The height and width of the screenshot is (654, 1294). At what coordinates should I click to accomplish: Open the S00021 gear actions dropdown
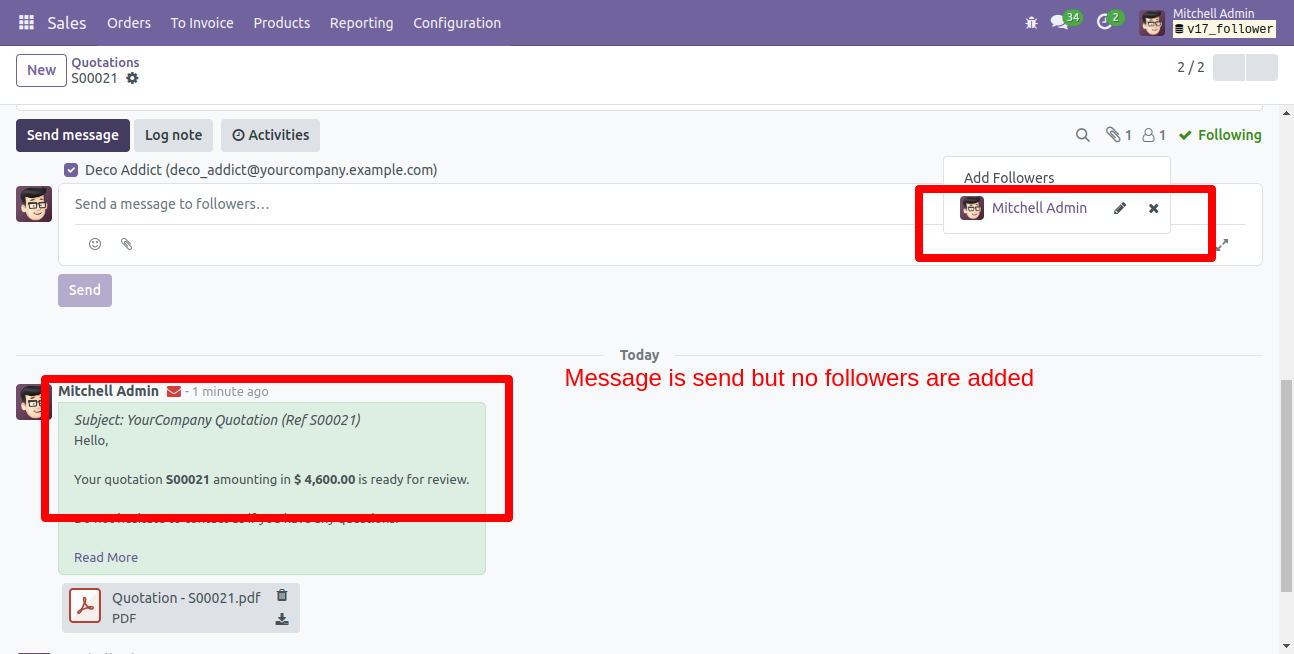click(x=132, y=78)
